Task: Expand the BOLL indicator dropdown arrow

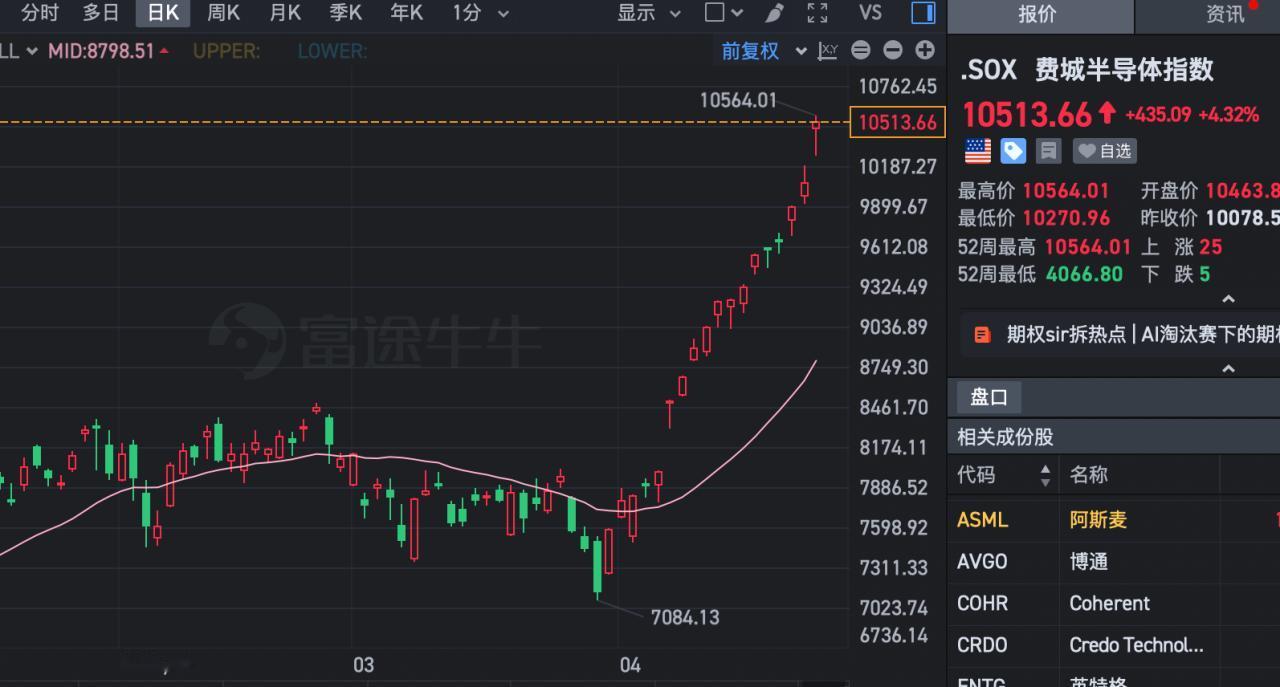Action: [32, 51]
